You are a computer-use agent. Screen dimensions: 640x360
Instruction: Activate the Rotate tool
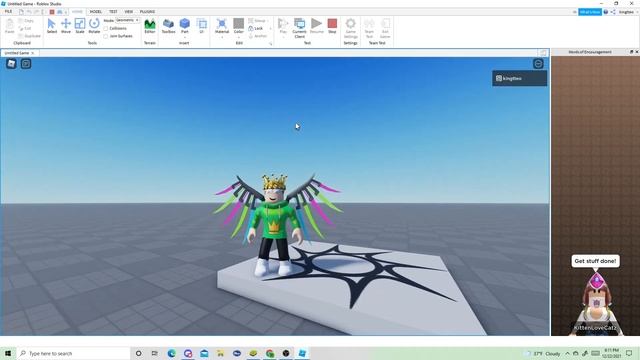coord(94,26)
